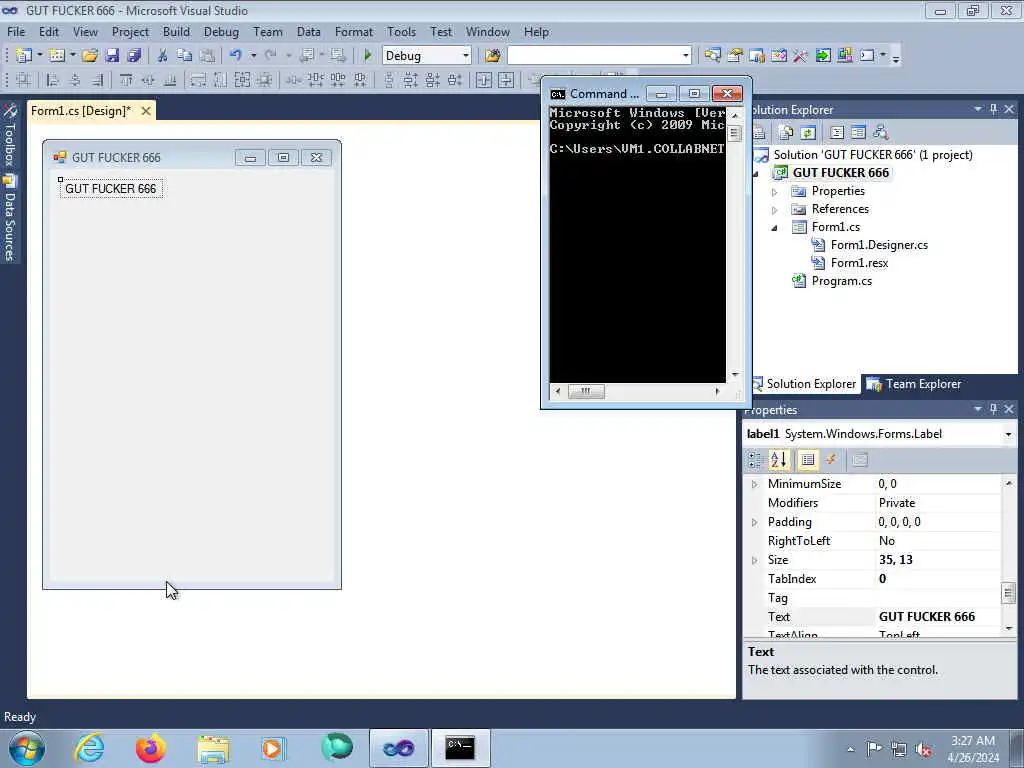Click the Save All toolbar icon
1024x768 pixels.
pos(134,56)
